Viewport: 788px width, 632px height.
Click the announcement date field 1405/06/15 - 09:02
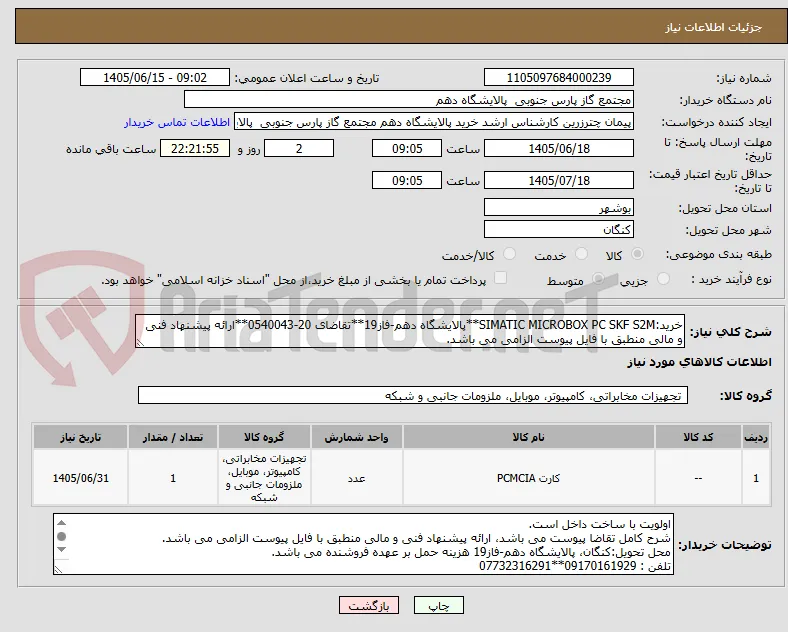(x=155, y=78)
